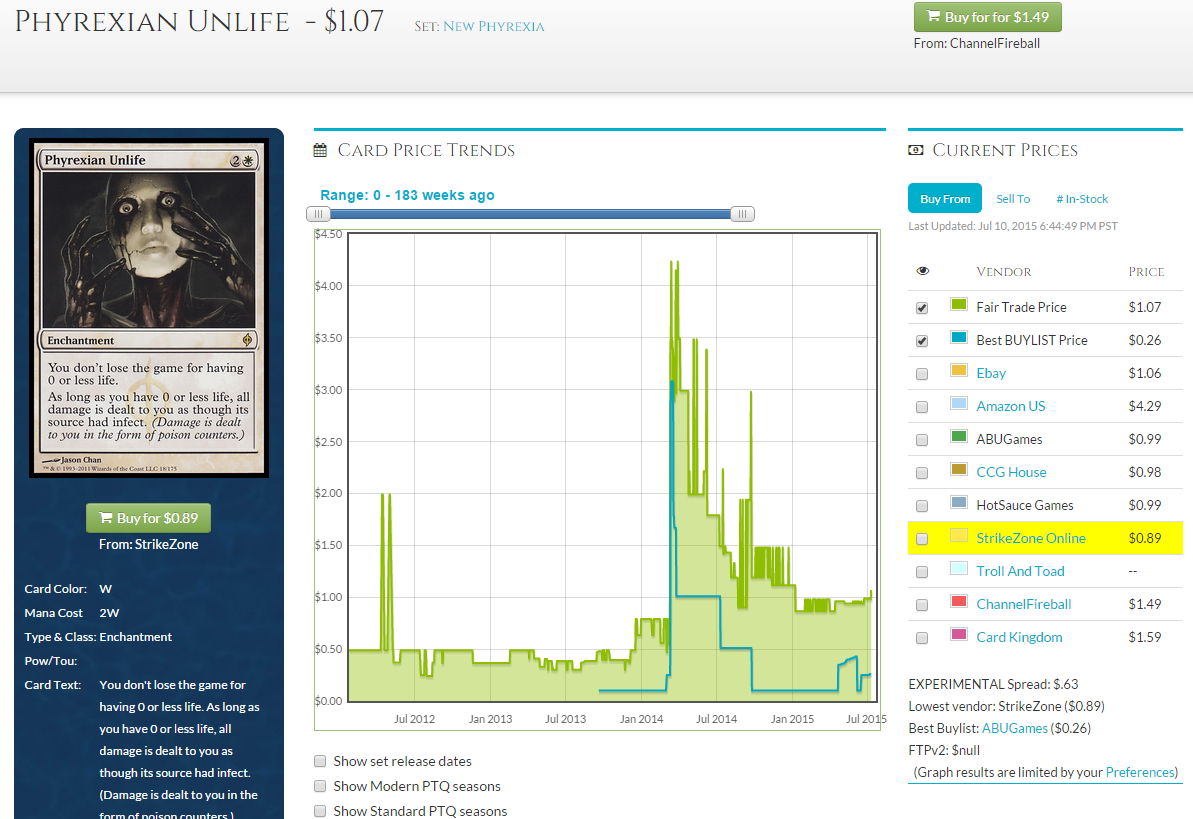1193x819 pixels.
Task: Click the Vendor column header
Action: 1004,272
